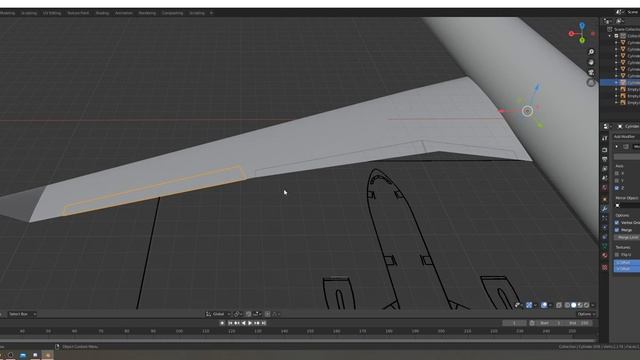Viewport: 640px width, 360px height.
Task: Disable mirror Axis Z checkbox
Action: click(617, 188)
